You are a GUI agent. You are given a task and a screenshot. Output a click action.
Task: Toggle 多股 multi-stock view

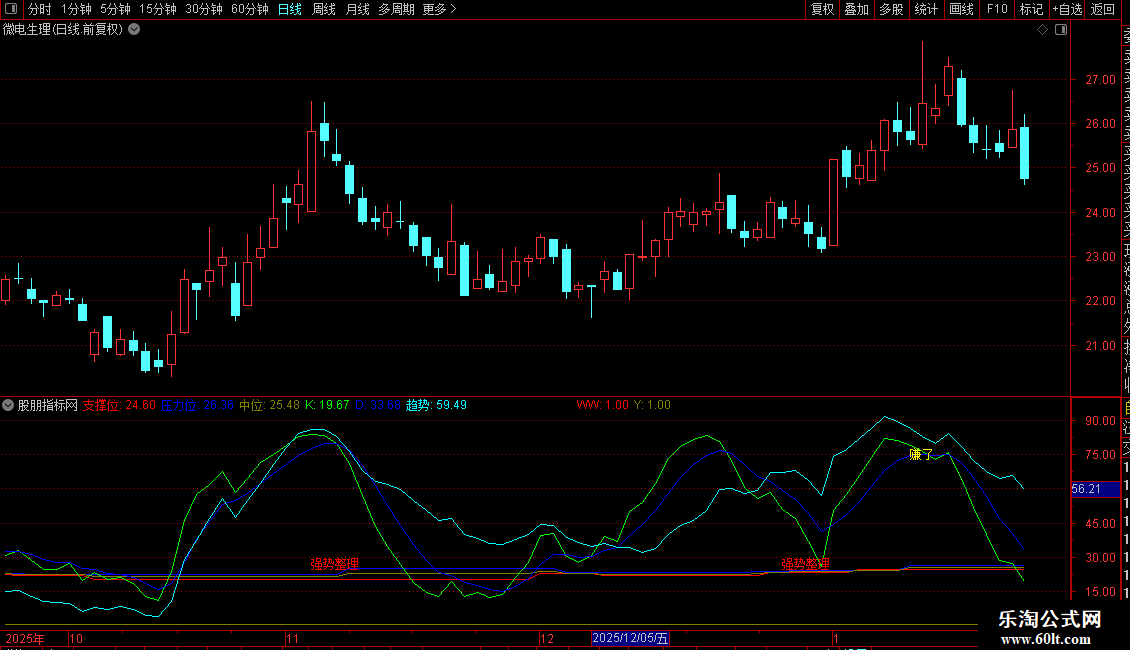(891, 9)
